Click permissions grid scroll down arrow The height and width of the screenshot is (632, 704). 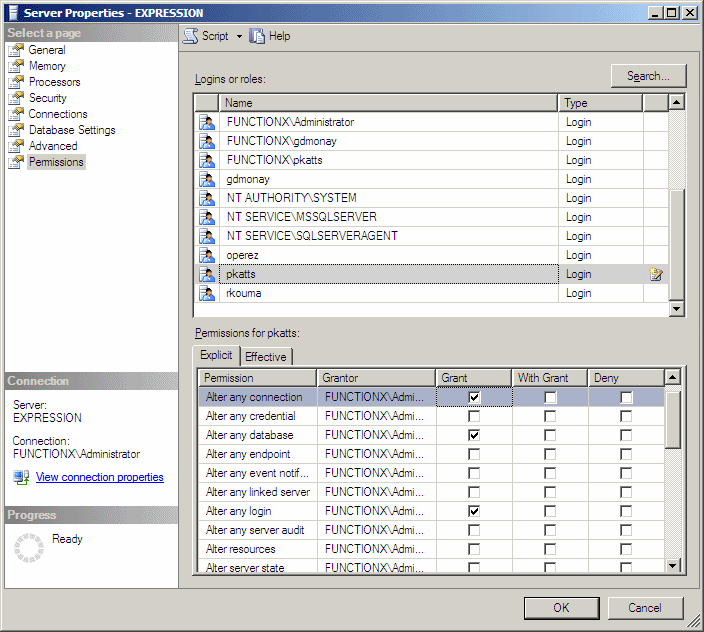pos(672,565)
